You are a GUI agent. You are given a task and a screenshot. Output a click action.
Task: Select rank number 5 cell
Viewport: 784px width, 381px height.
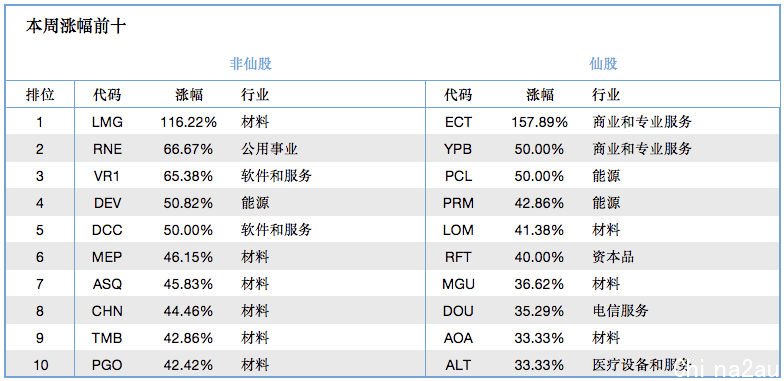[40, 230]
